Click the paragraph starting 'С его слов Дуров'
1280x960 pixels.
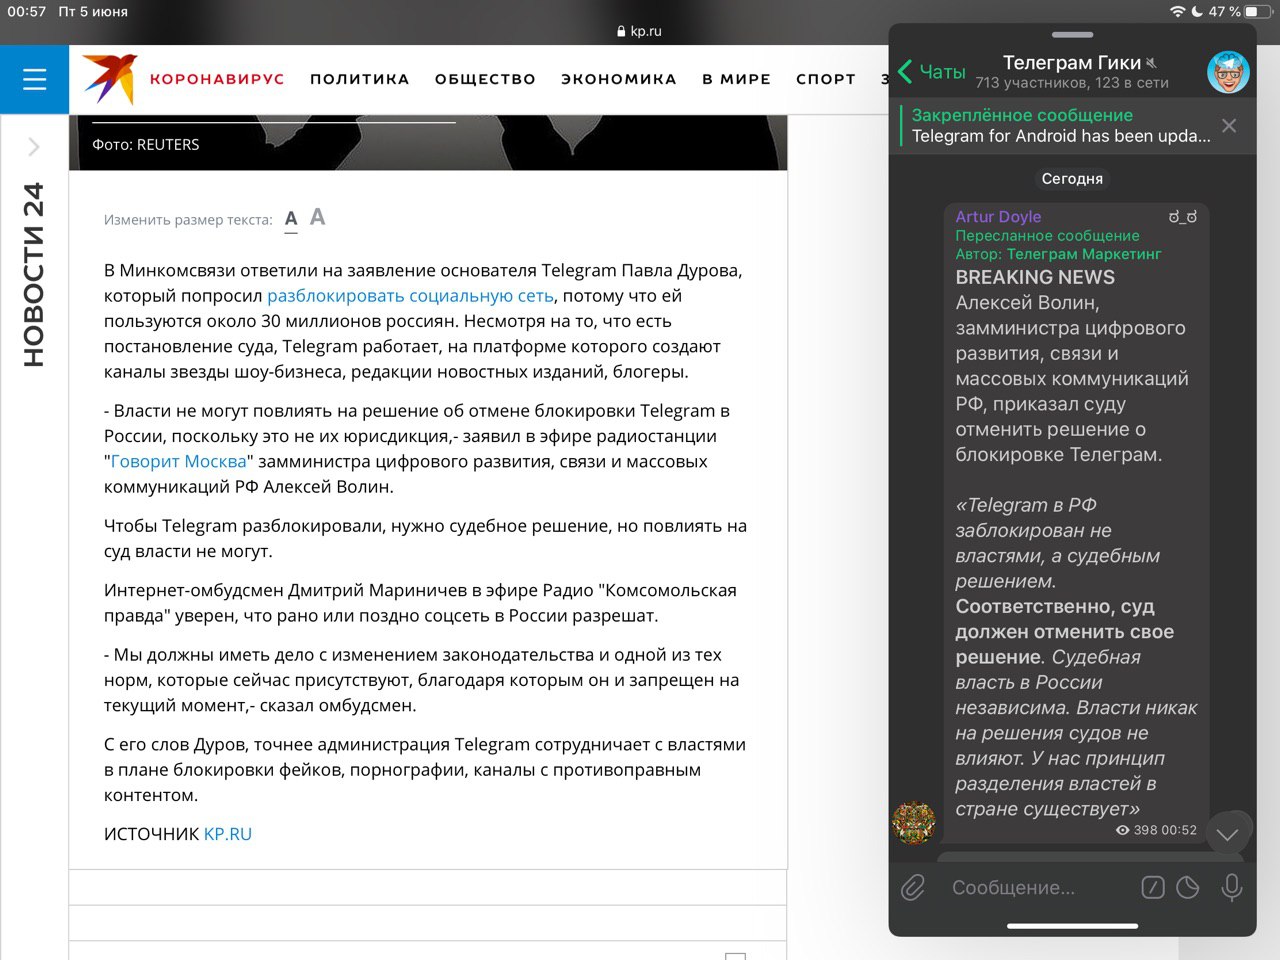click(425, 770)
